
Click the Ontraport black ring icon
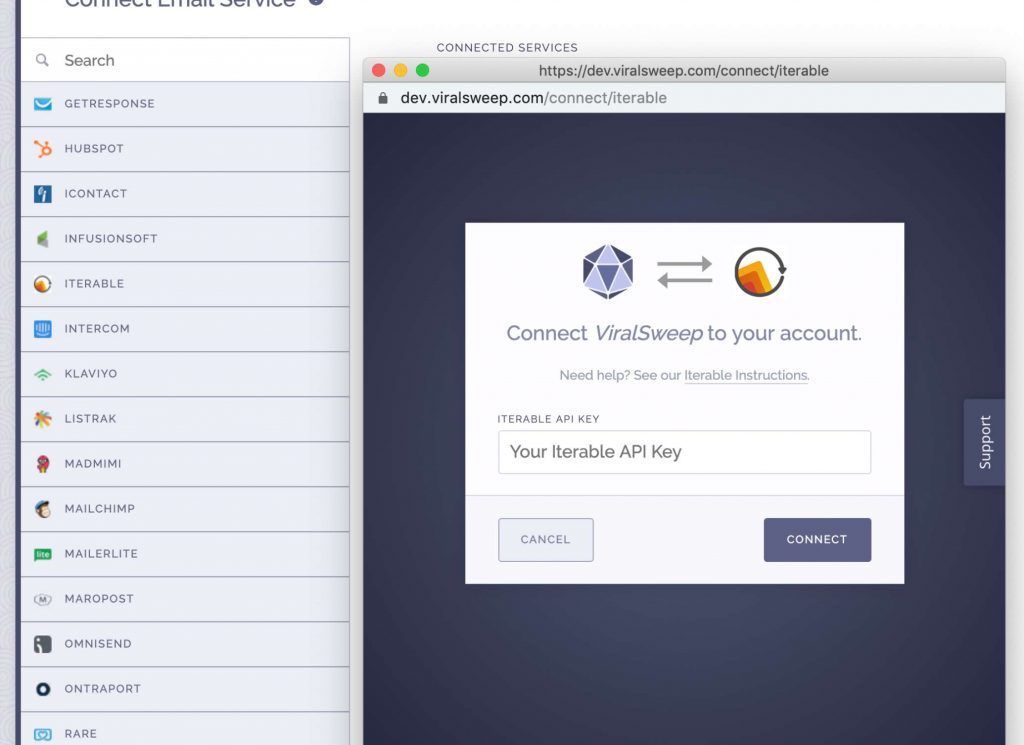coord(42,690)
